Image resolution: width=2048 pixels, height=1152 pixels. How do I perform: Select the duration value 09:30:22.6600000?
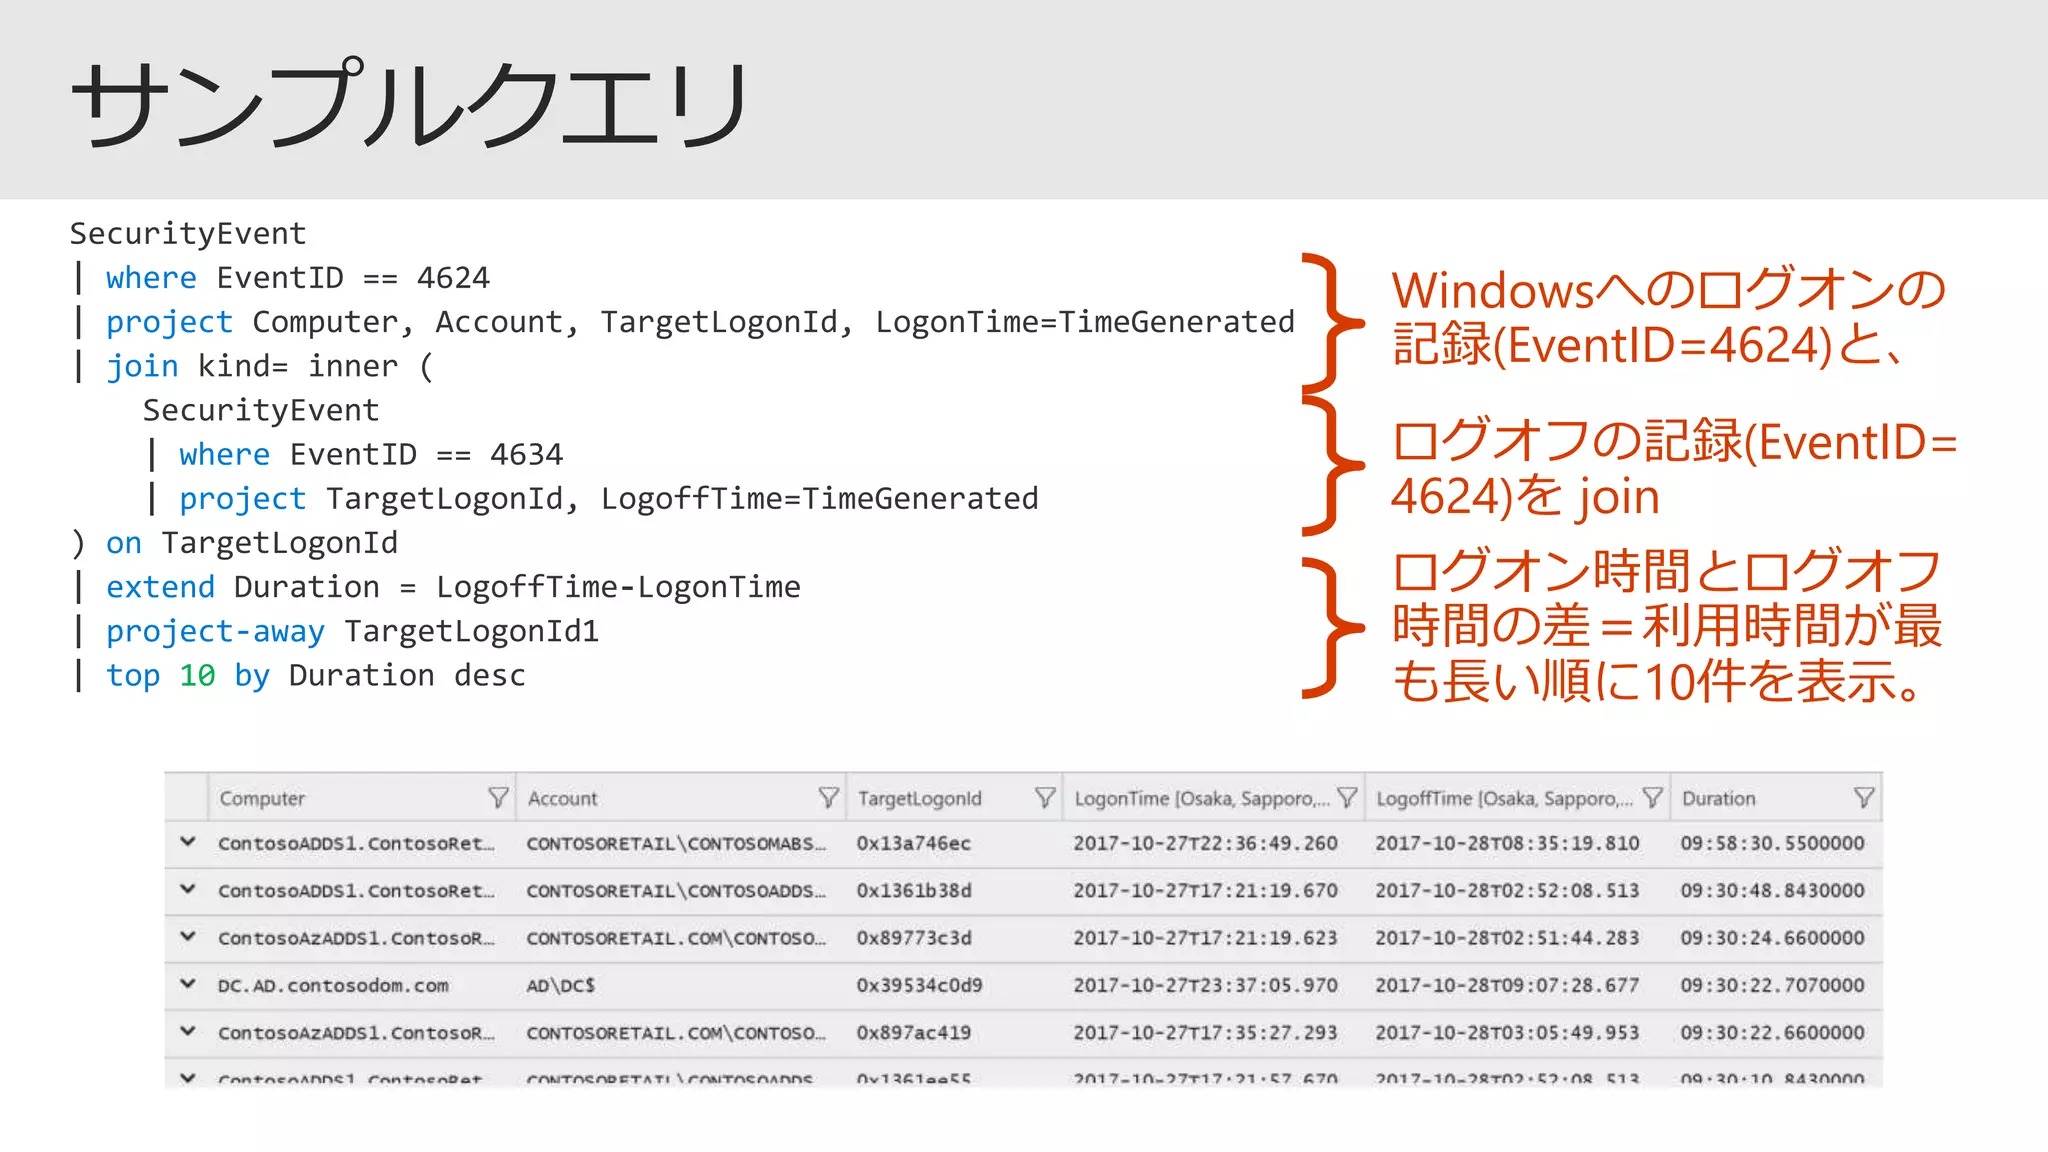click(x=1772, y=1033)
